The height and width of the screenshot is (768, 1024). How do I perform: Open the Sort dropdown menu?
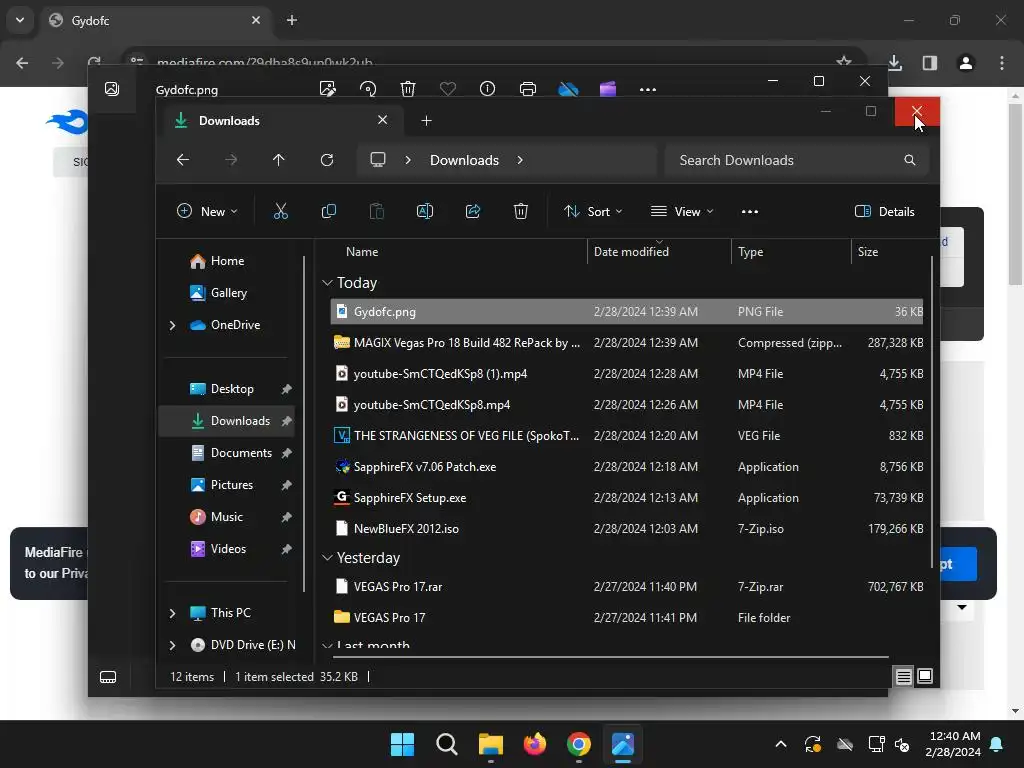(x=593, y=211)
